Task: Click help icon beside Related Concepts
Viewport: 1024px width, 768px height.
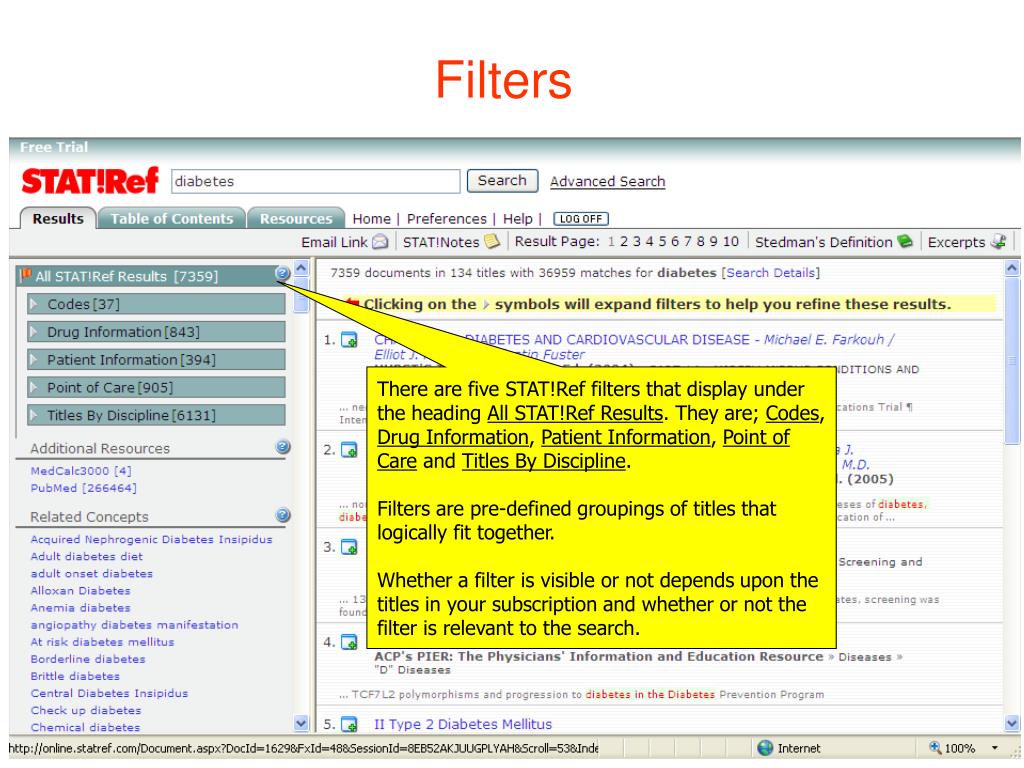Action: (x=283, y=515)
